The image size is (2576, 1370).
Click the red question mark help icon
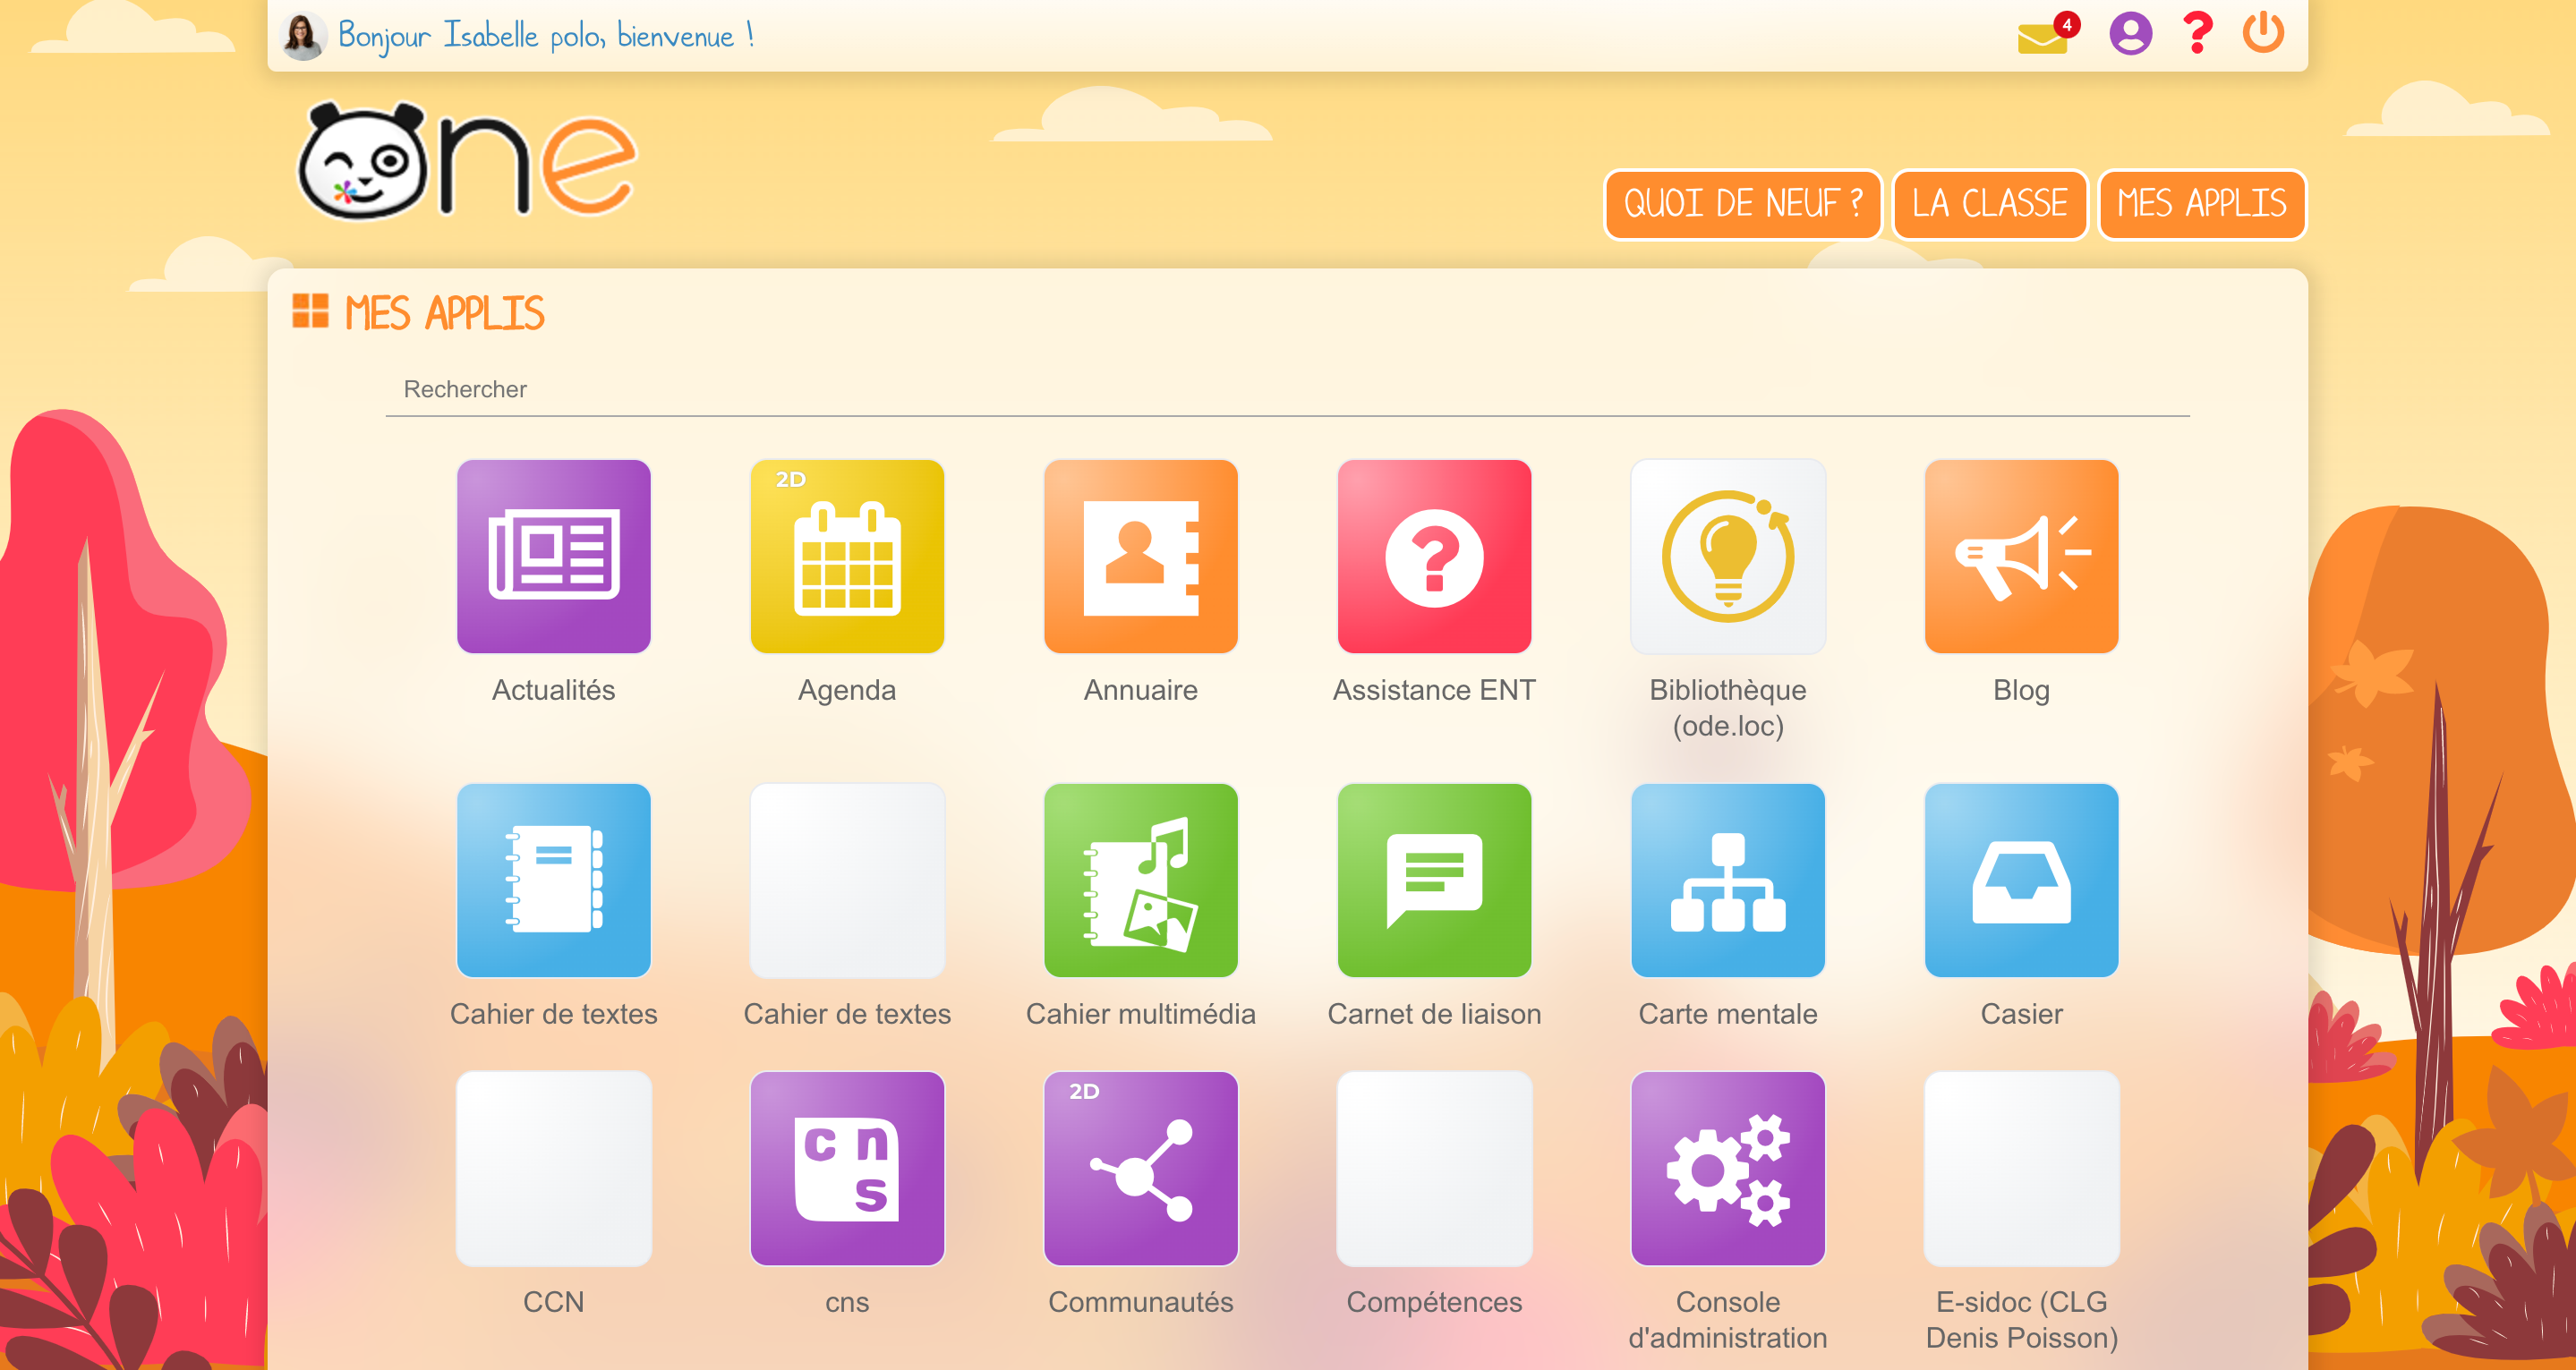pyautogui.click(x=2197, y=33)
